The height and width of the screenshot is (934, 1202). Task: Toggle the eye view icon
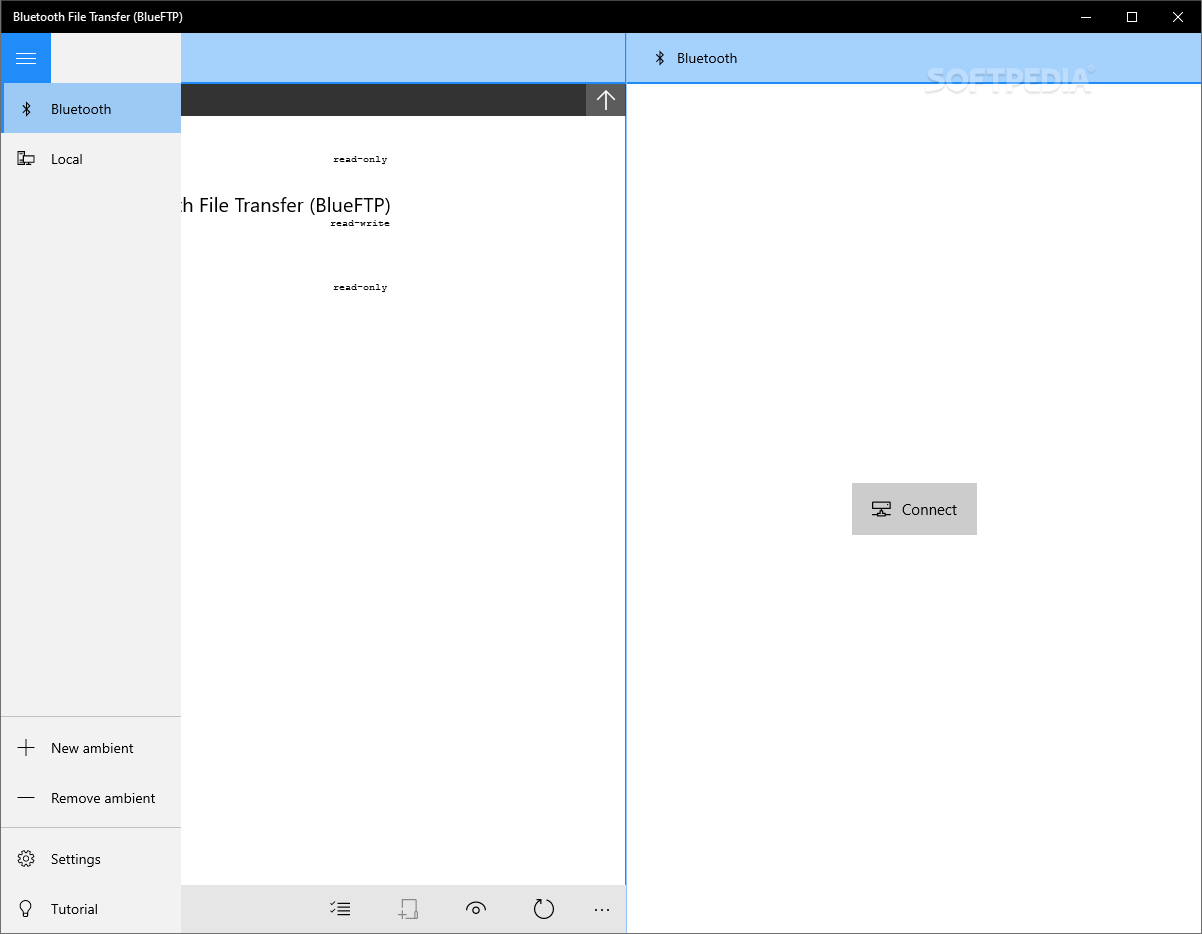tap(476, 909)
